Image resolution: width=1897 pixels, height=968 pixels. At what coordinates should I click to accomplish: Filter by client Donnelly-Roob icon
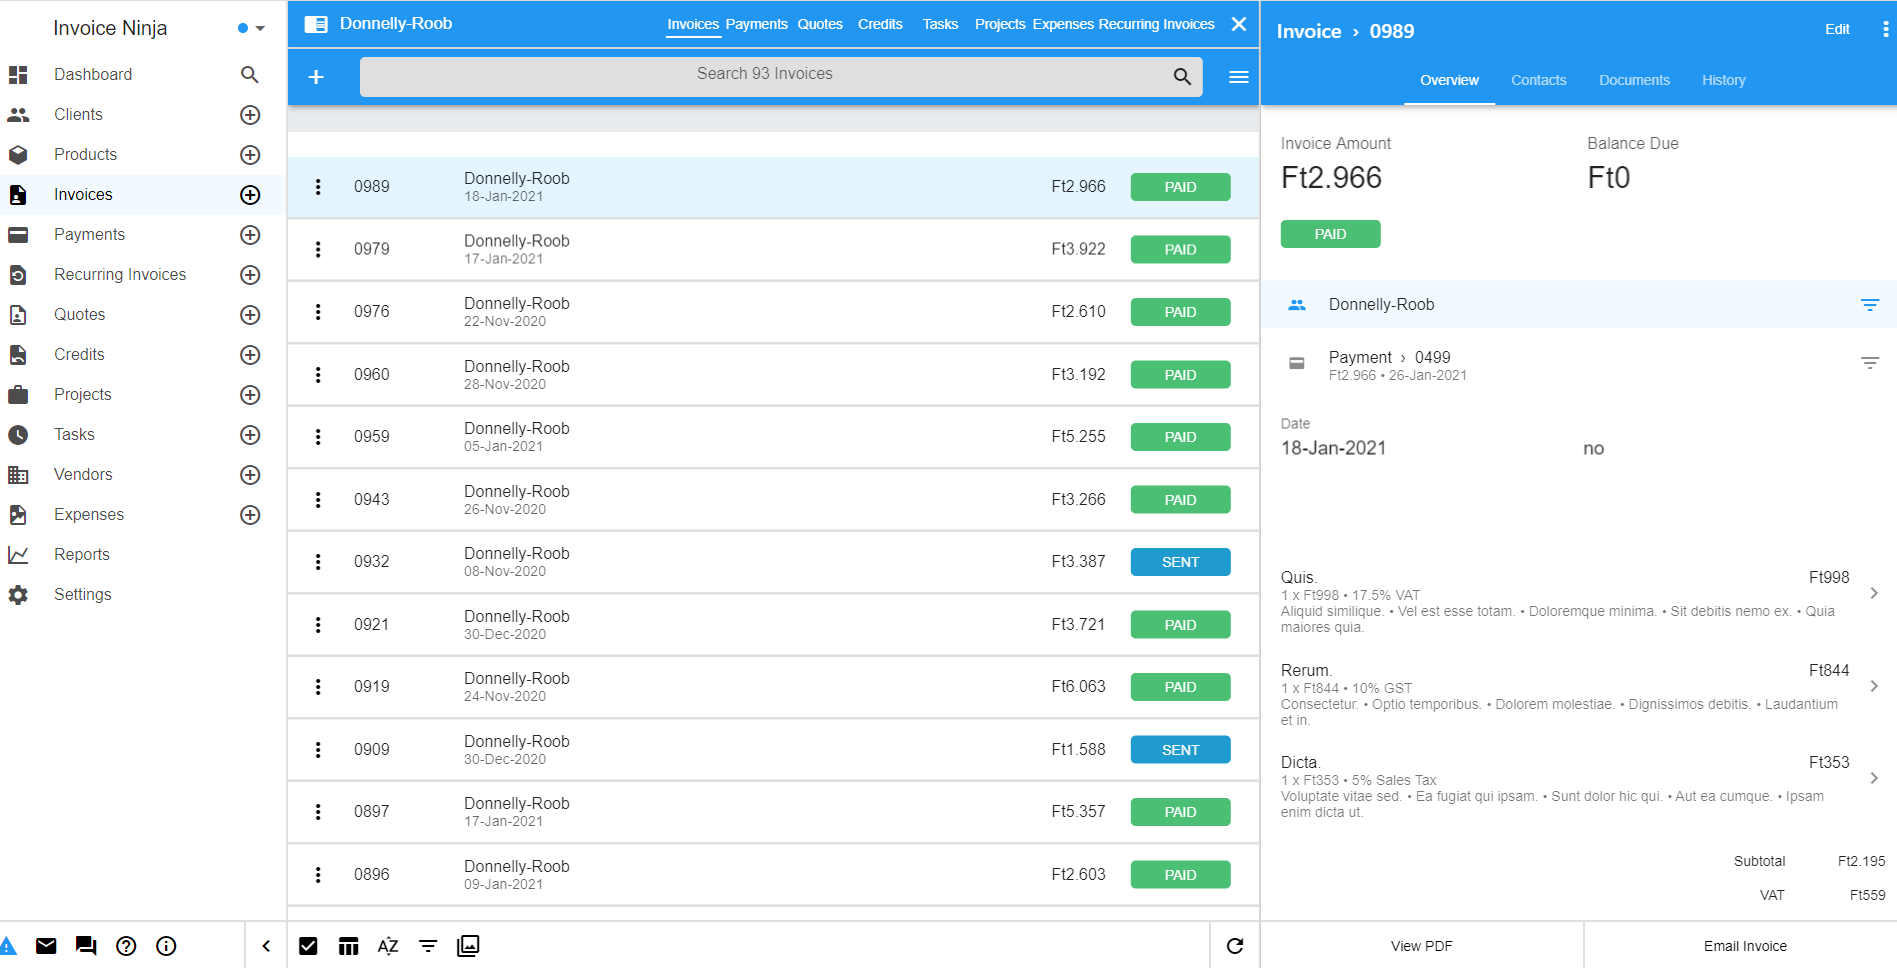point(1869,305)
